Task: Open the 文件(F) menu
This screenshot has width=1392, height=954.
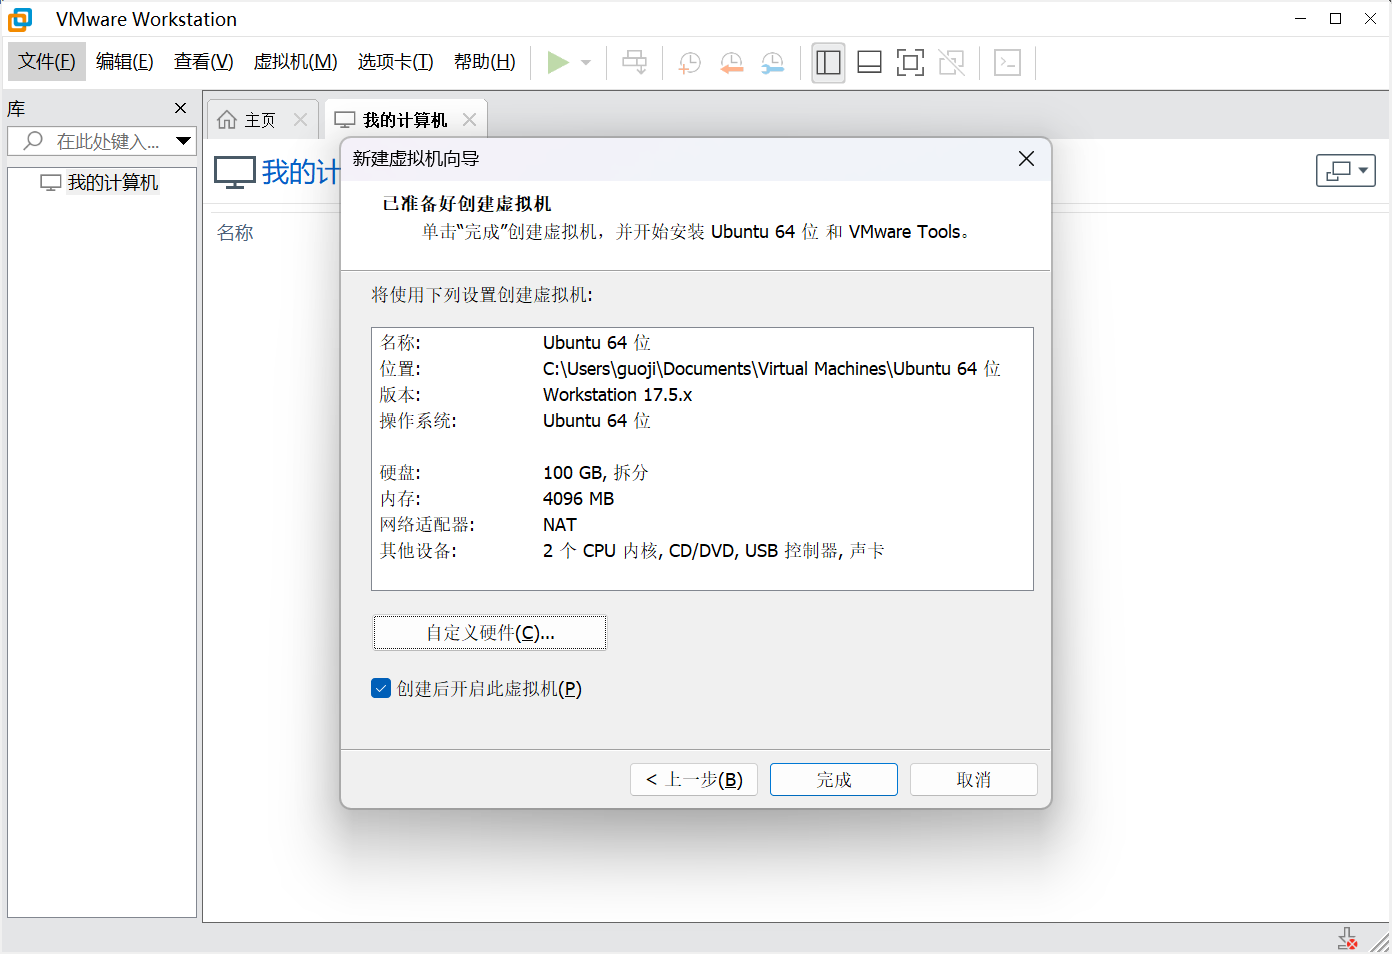Action: click(47, 62)
